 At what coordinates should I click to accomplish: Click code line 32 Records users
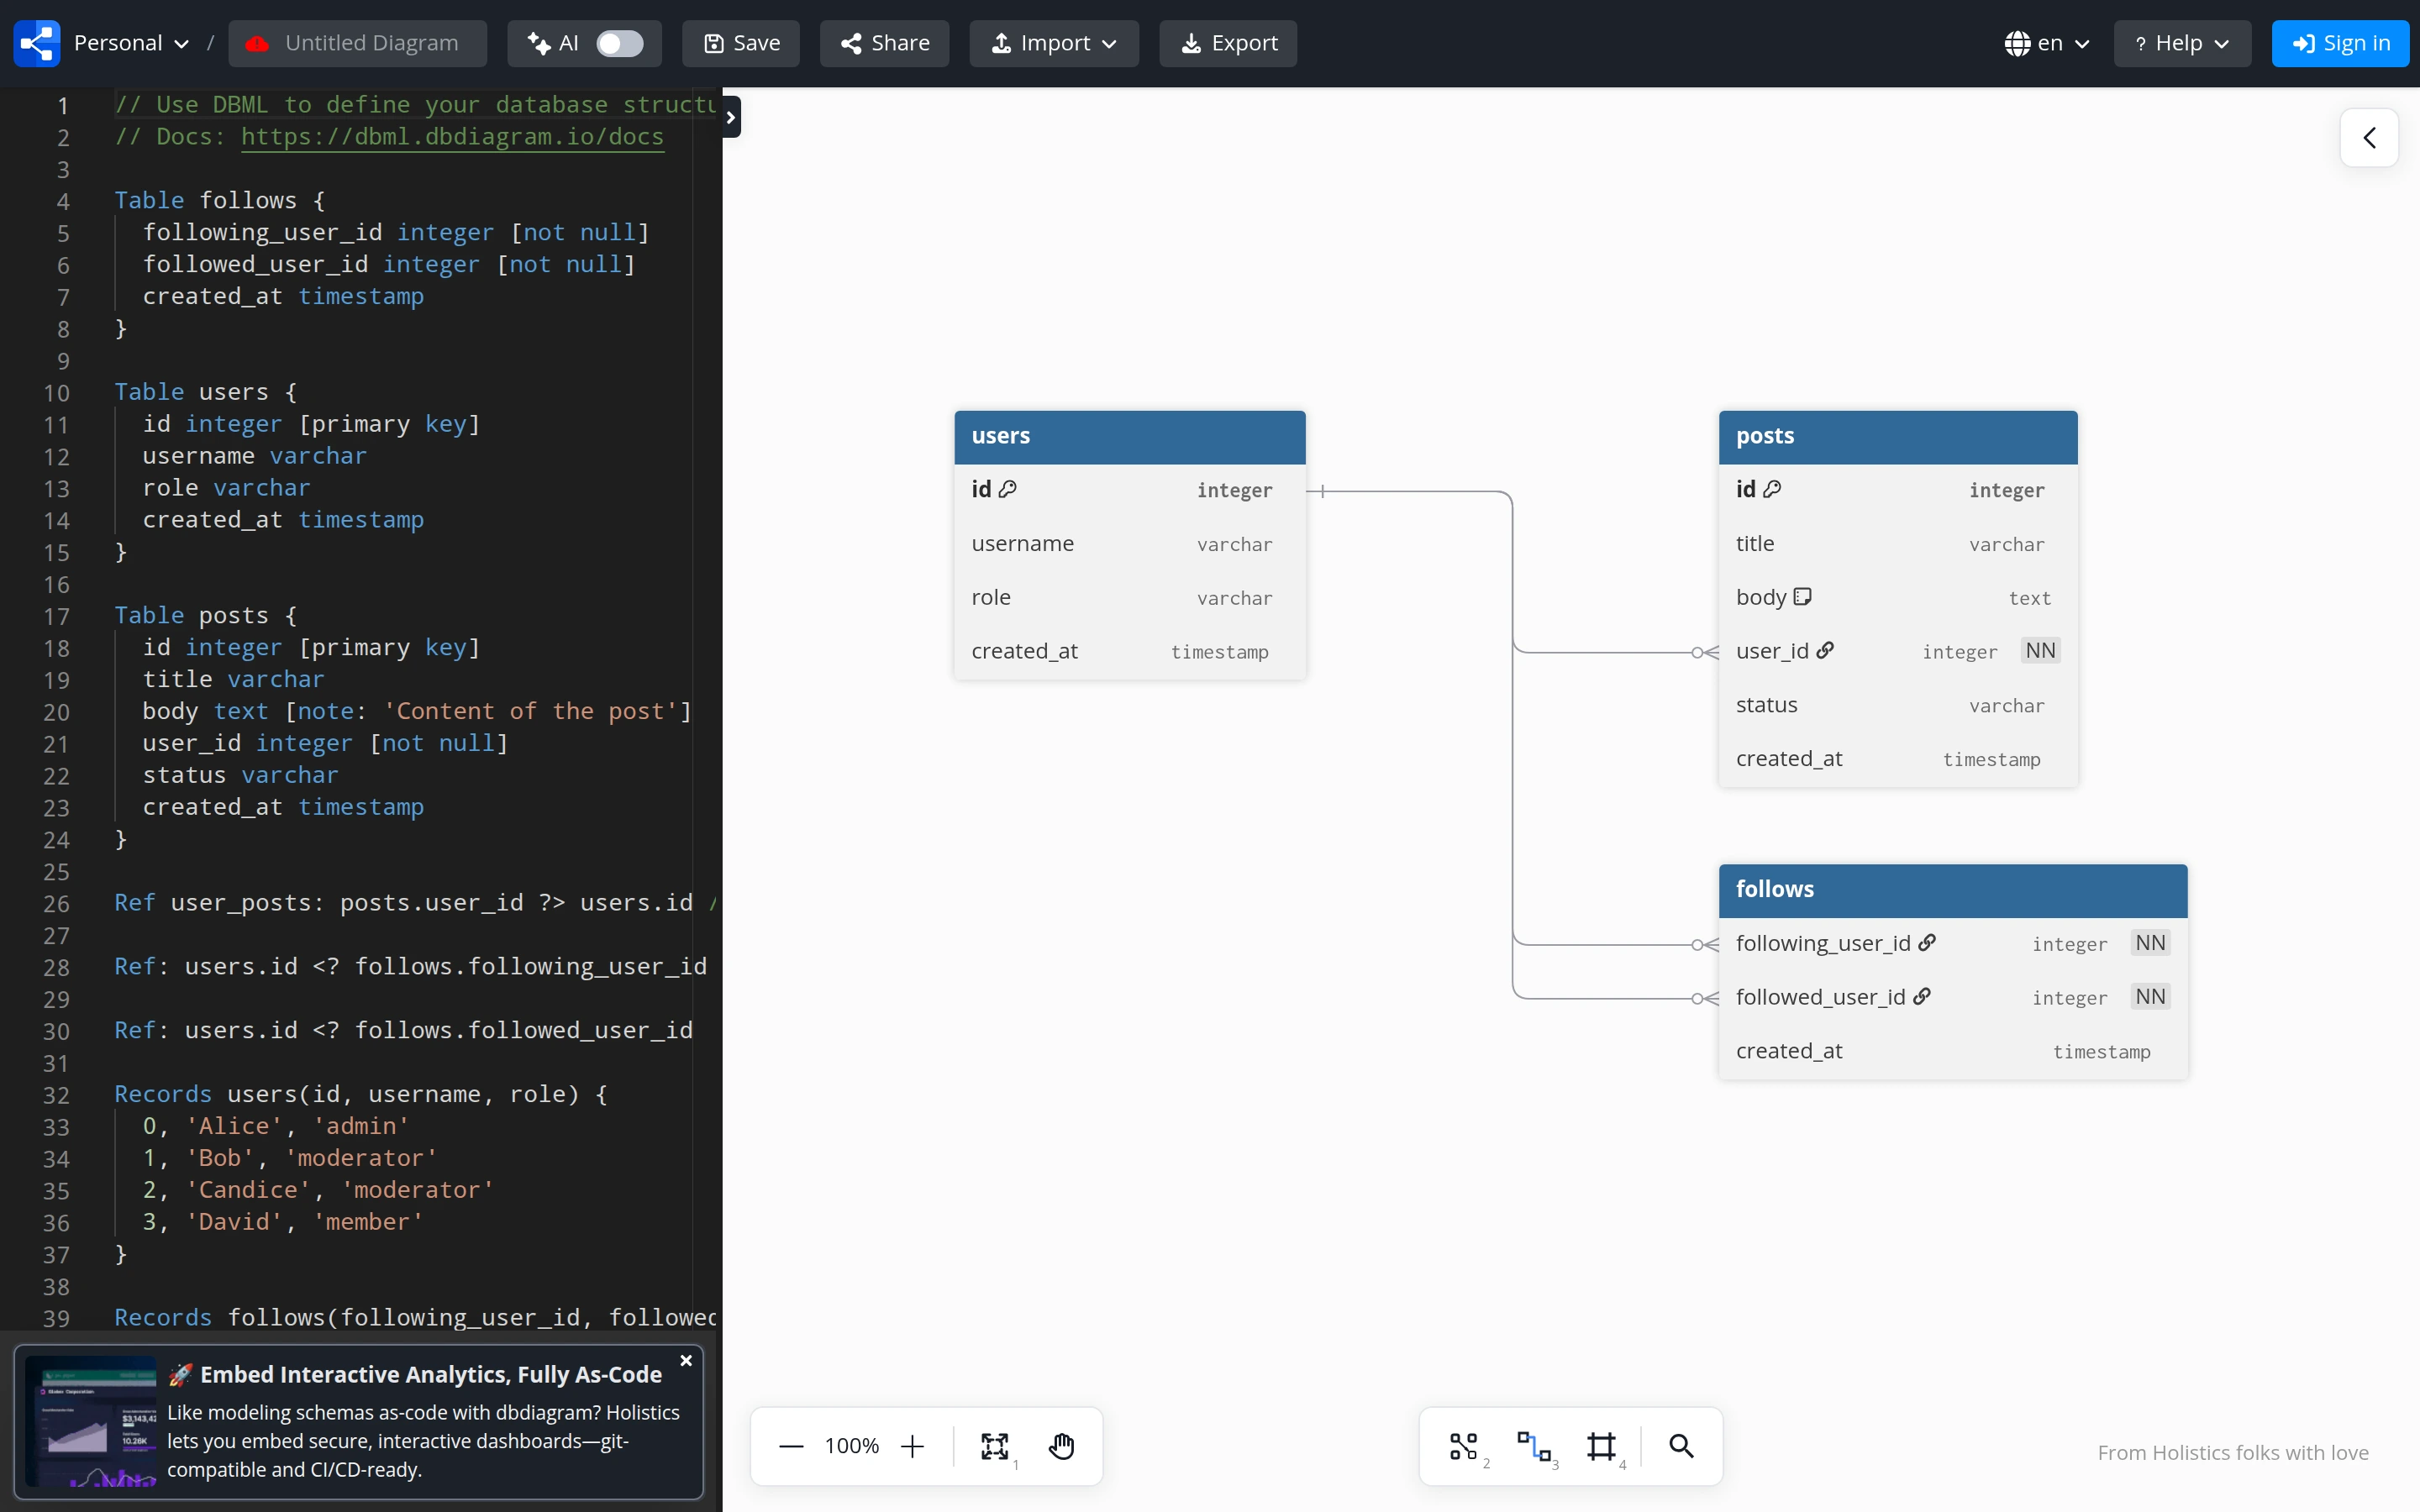coord(360,1094)
